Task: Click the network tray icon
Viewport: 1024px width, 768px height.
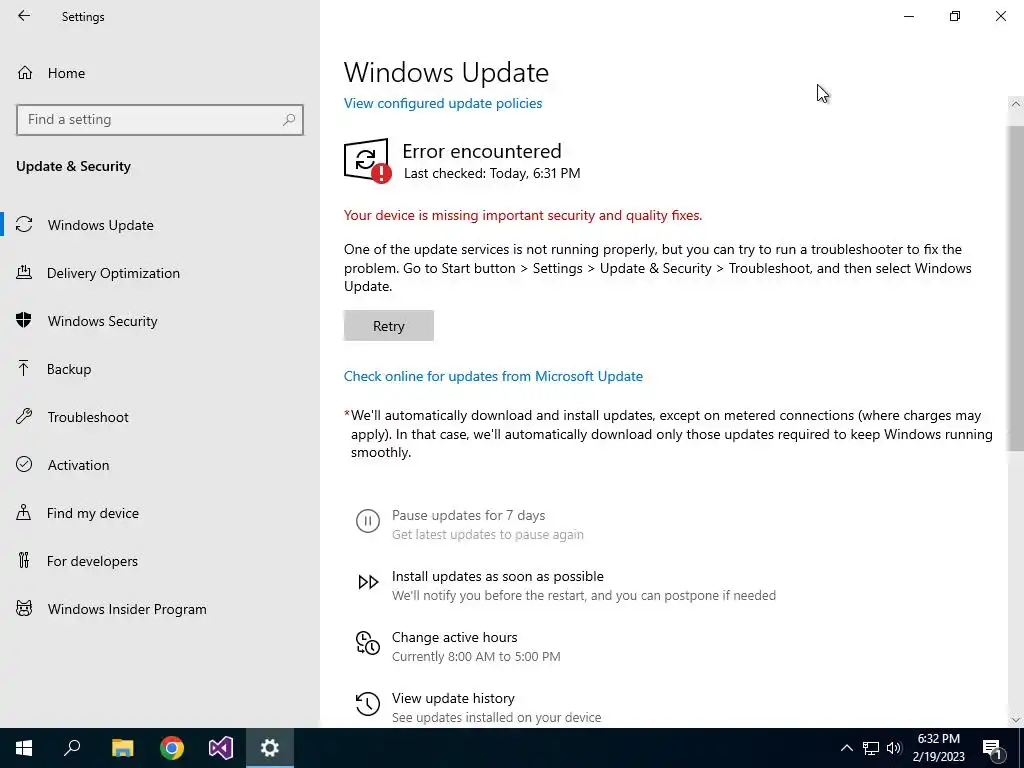Action: click(871, 748)
